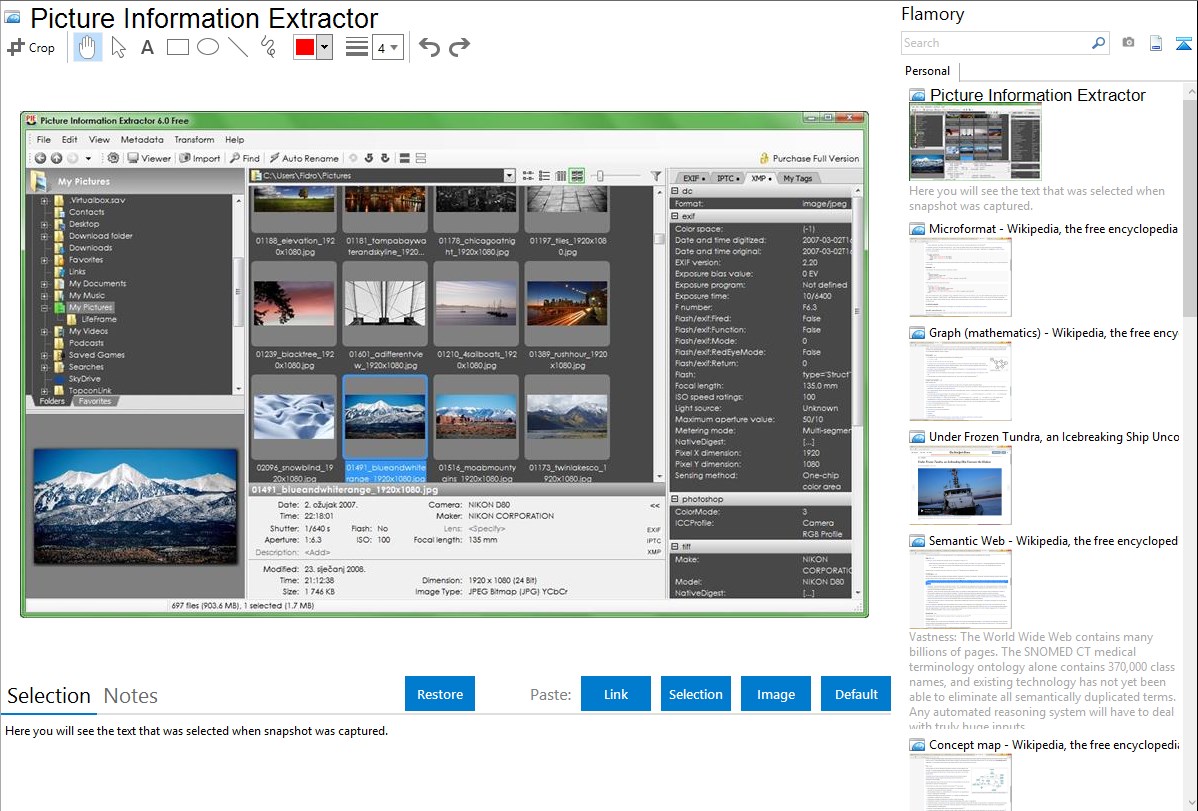Click the File menu in the snapshot
Screen dimensions: 1198x811
coord(44,140)
